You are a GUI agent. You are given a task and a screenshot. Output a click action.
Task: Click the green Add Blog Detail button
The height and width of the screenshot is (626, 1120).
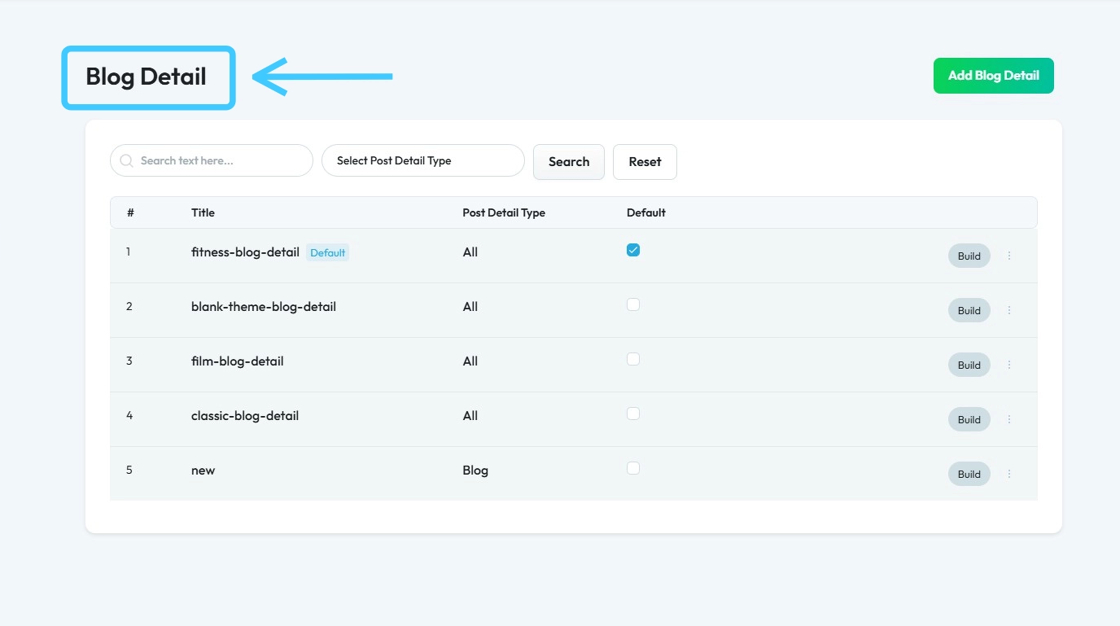pyautogui.click(x=993, y=76)
